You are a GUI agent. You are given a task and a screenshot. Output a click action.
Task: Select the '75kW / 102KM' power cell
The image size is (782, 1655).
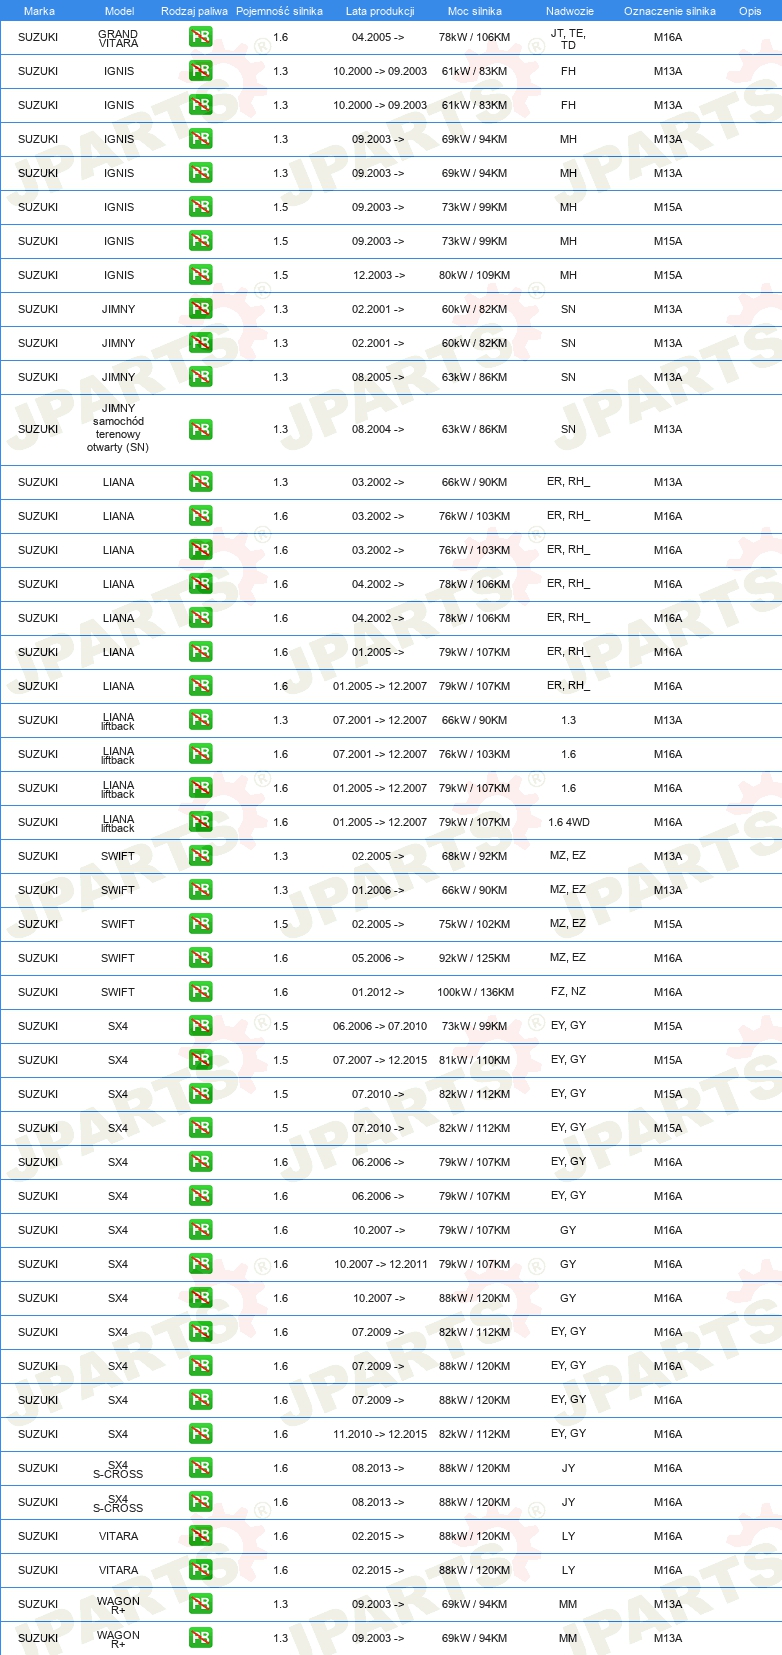pos(474,924)
